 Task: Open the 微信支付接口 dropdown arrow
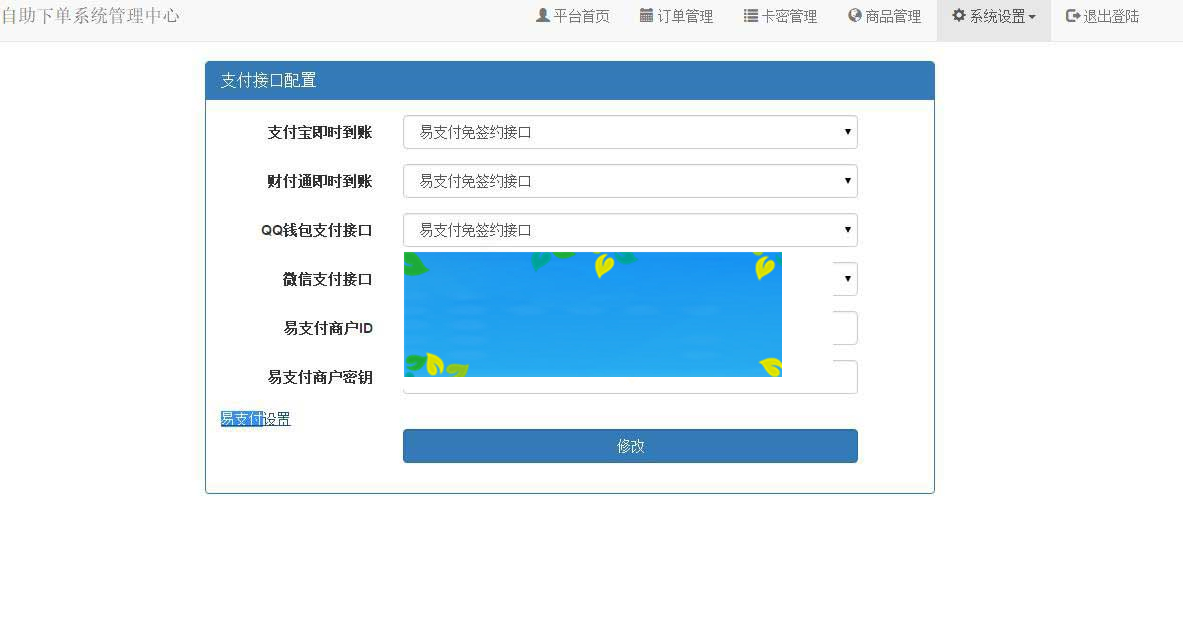coord(847,279)
